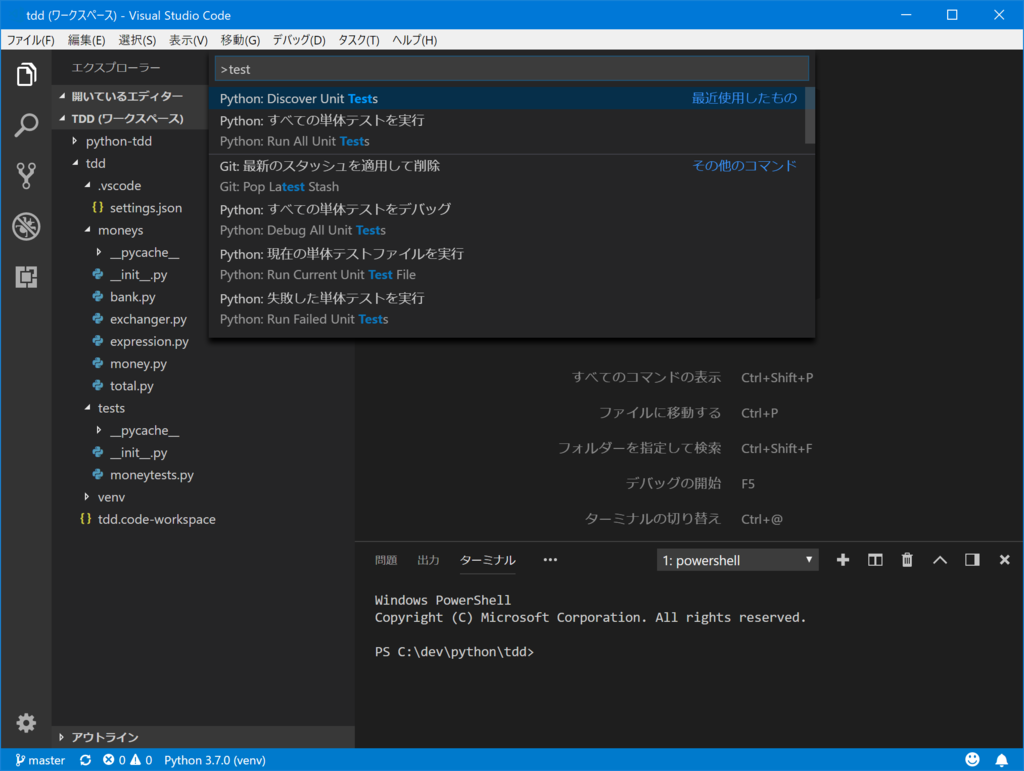Split the terminal panel

pos(875,560)
